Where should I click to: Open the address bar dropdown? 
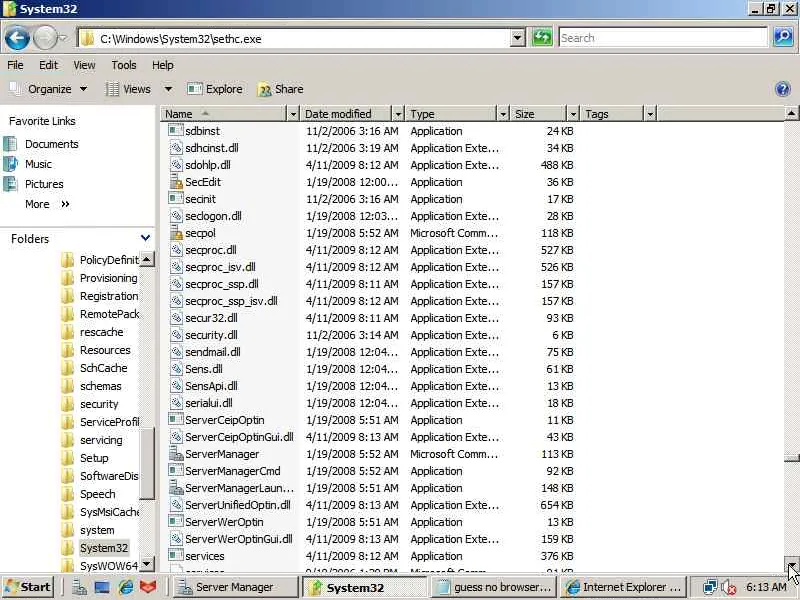pyautogui.click(x=517, y=38)
